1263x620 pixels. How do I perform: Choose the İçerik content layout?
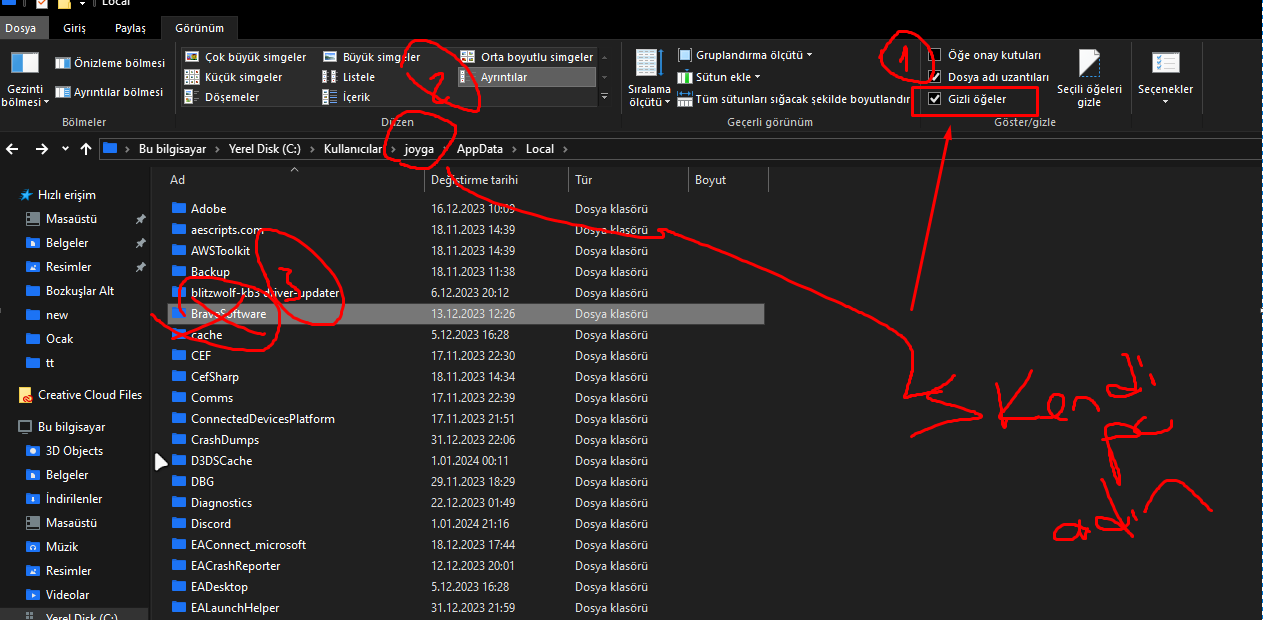coord(346,97)
